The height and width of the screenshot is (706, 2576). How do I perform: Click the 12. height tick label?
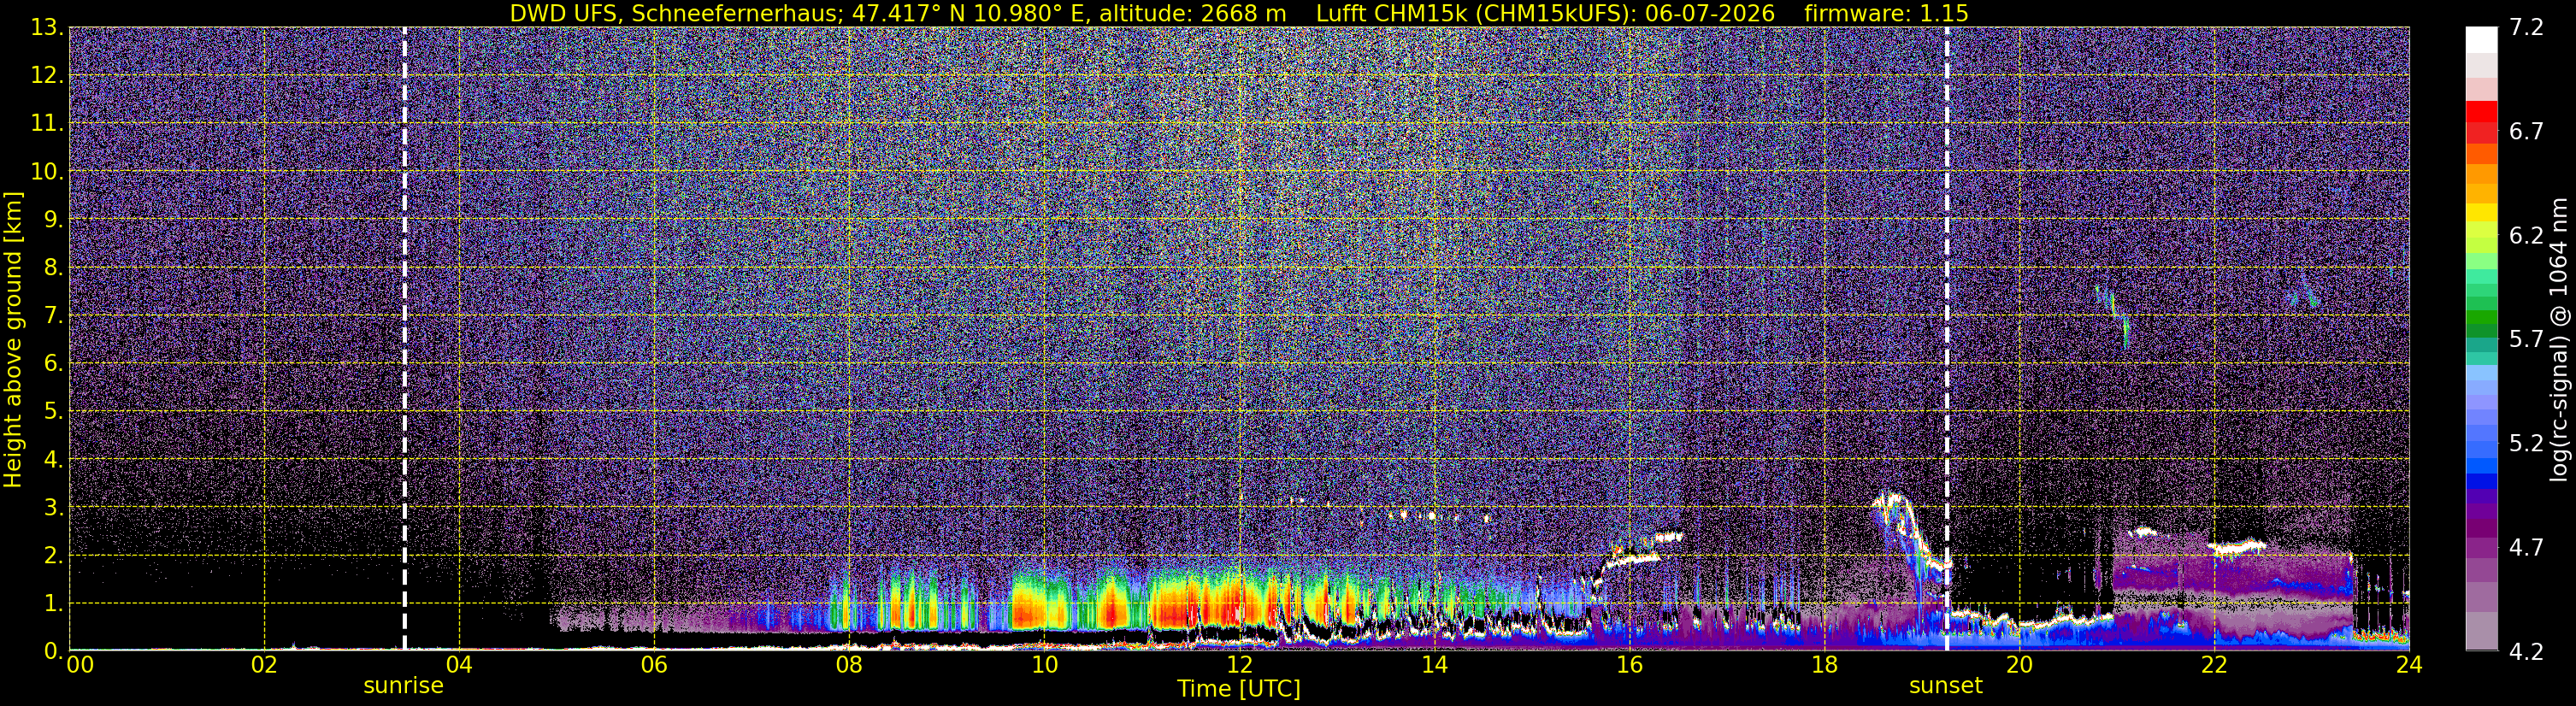tap(47, 76)
